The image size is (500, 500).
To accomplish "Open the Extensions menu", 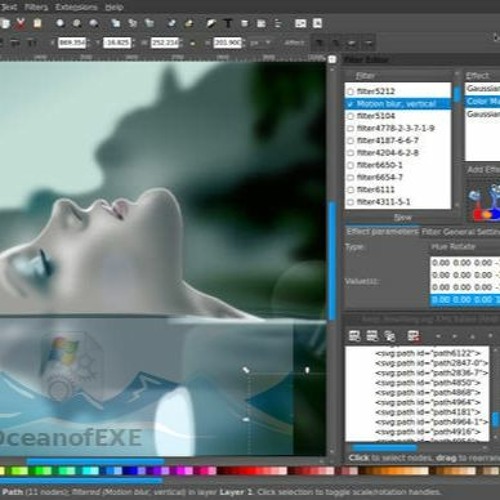I will 76,7.
